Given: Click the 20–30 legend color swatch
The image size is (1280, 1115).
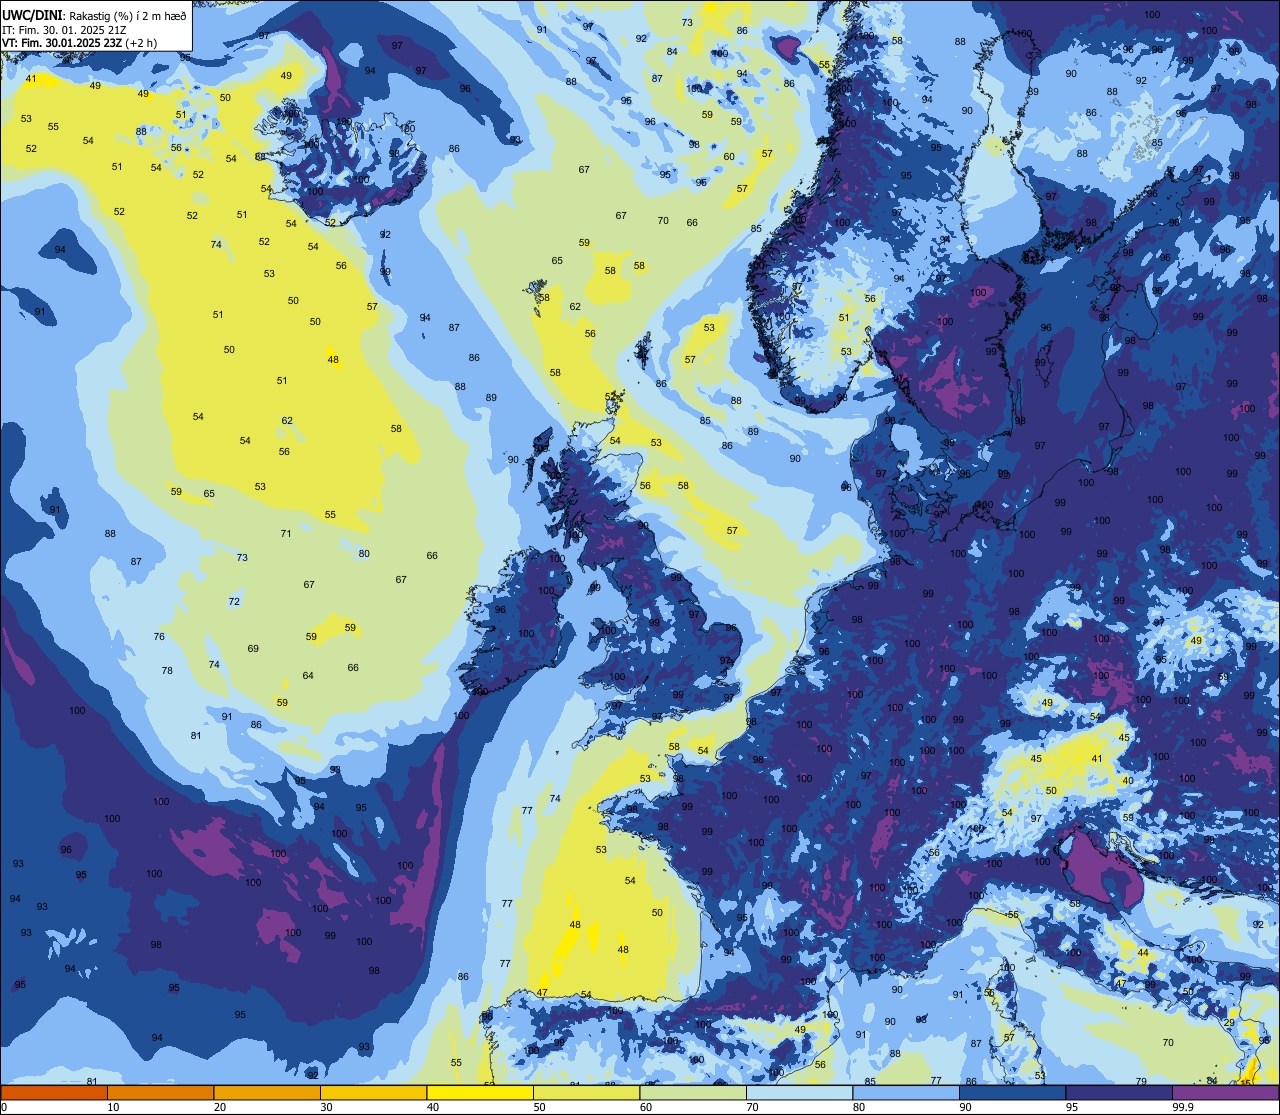Looking at the screenshot, I should [x=267, y=1092].
